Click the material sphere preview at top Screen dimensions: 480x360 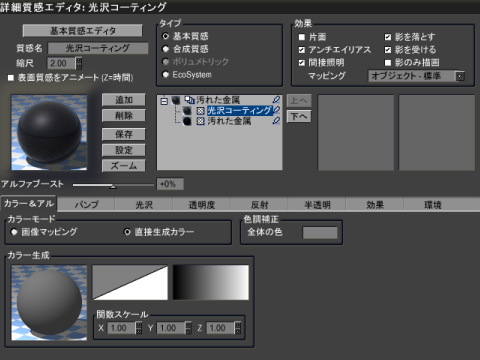coord(49,132)
